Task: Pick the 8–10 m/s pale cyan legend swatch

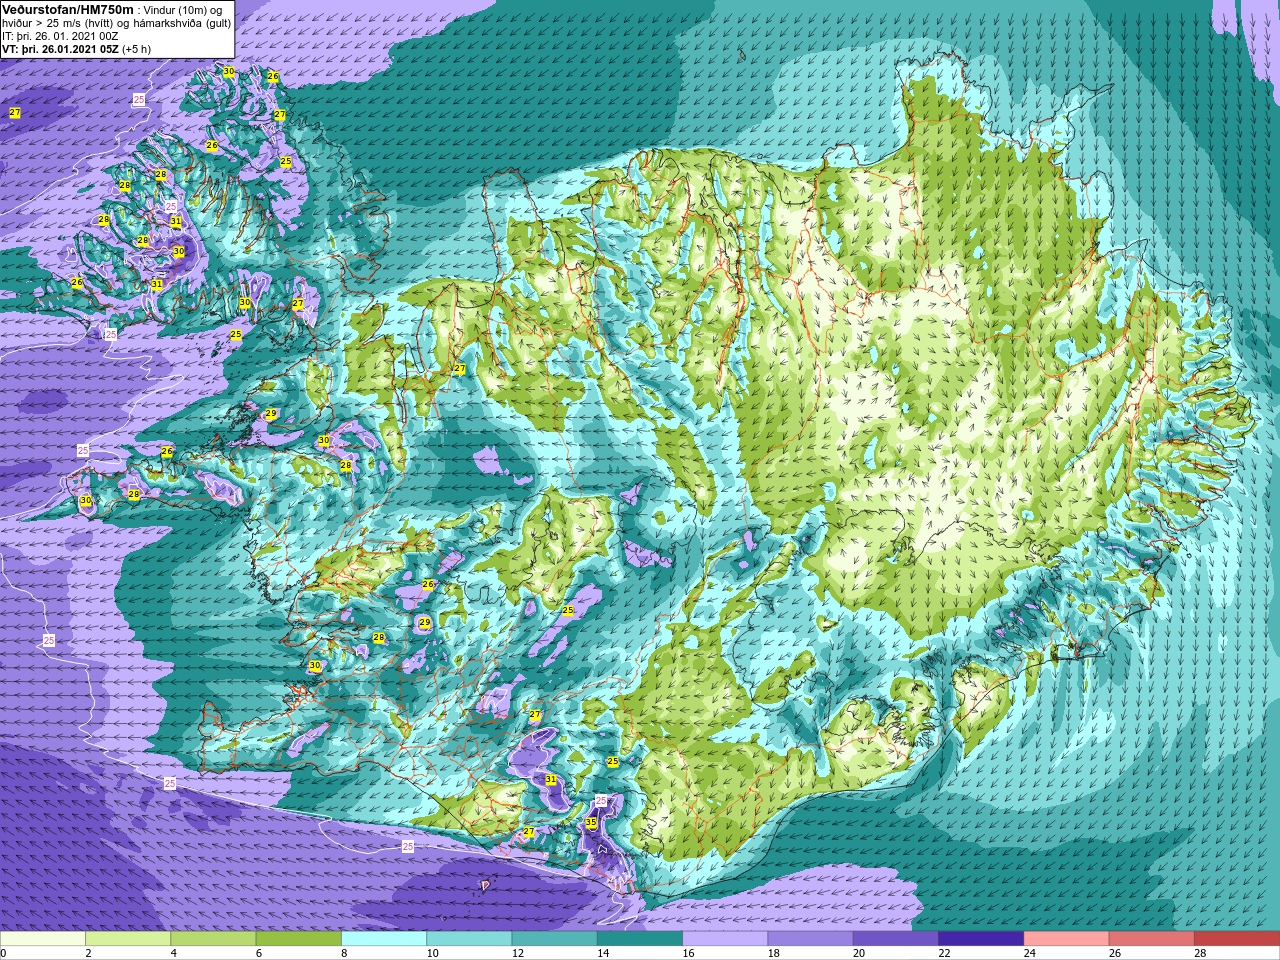Action: (x=384, y=939)
